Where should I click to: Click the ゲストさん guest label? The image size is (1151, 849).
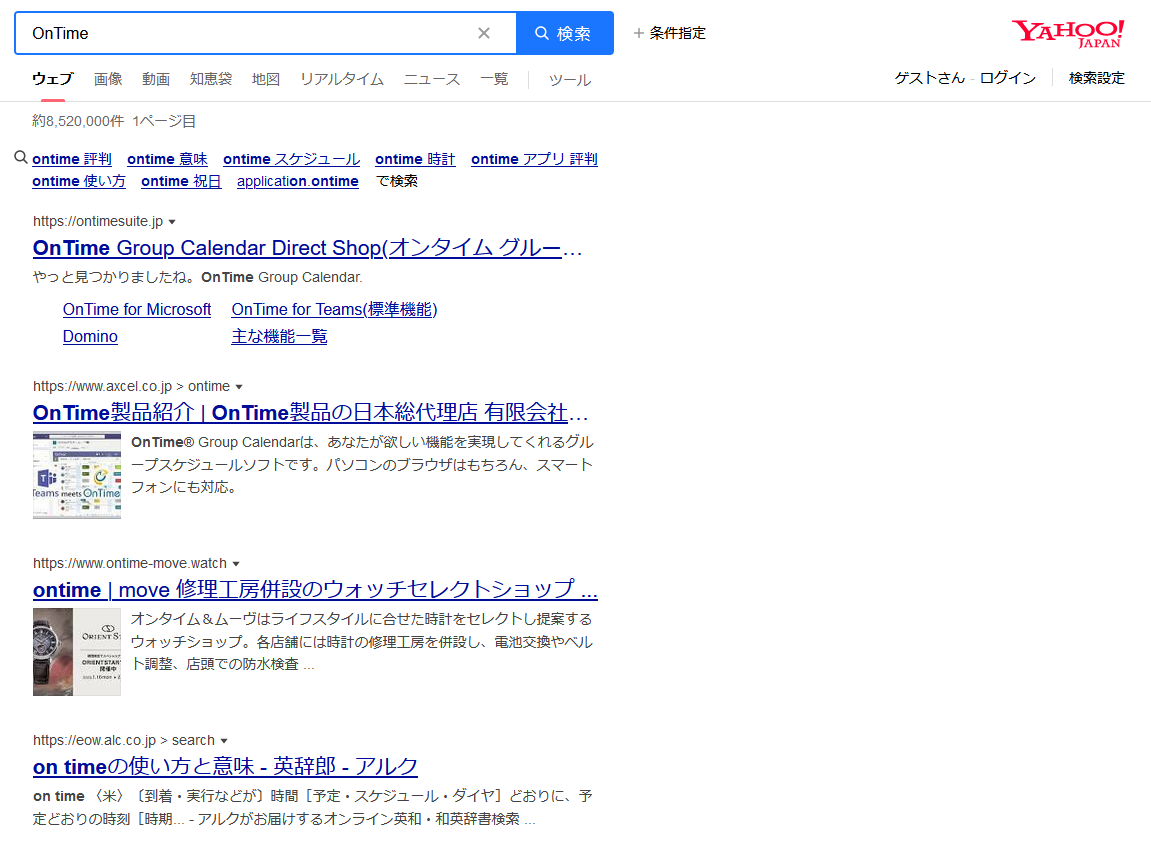[929, 78]
